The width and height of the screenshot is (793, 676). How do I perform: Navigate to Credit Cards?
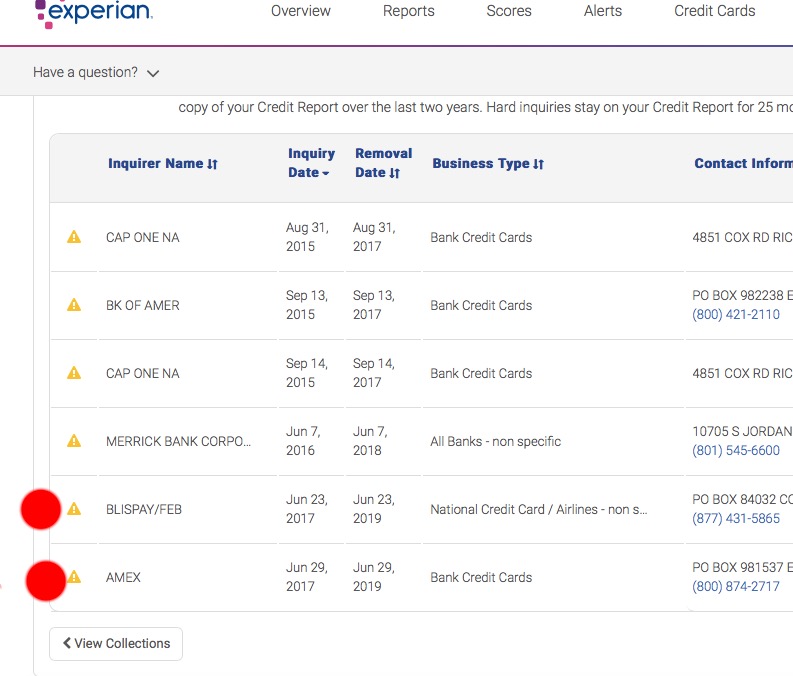coord(714,11)
